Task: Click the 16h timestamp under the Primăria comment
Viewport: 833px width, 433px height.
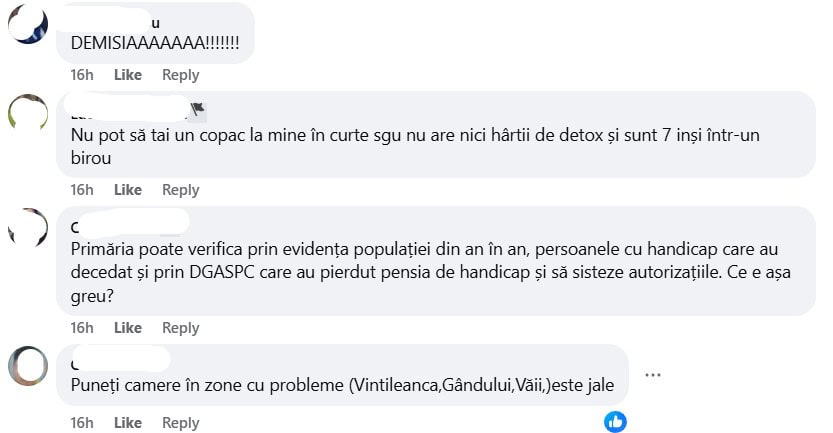Action: (x=82, y=328)
